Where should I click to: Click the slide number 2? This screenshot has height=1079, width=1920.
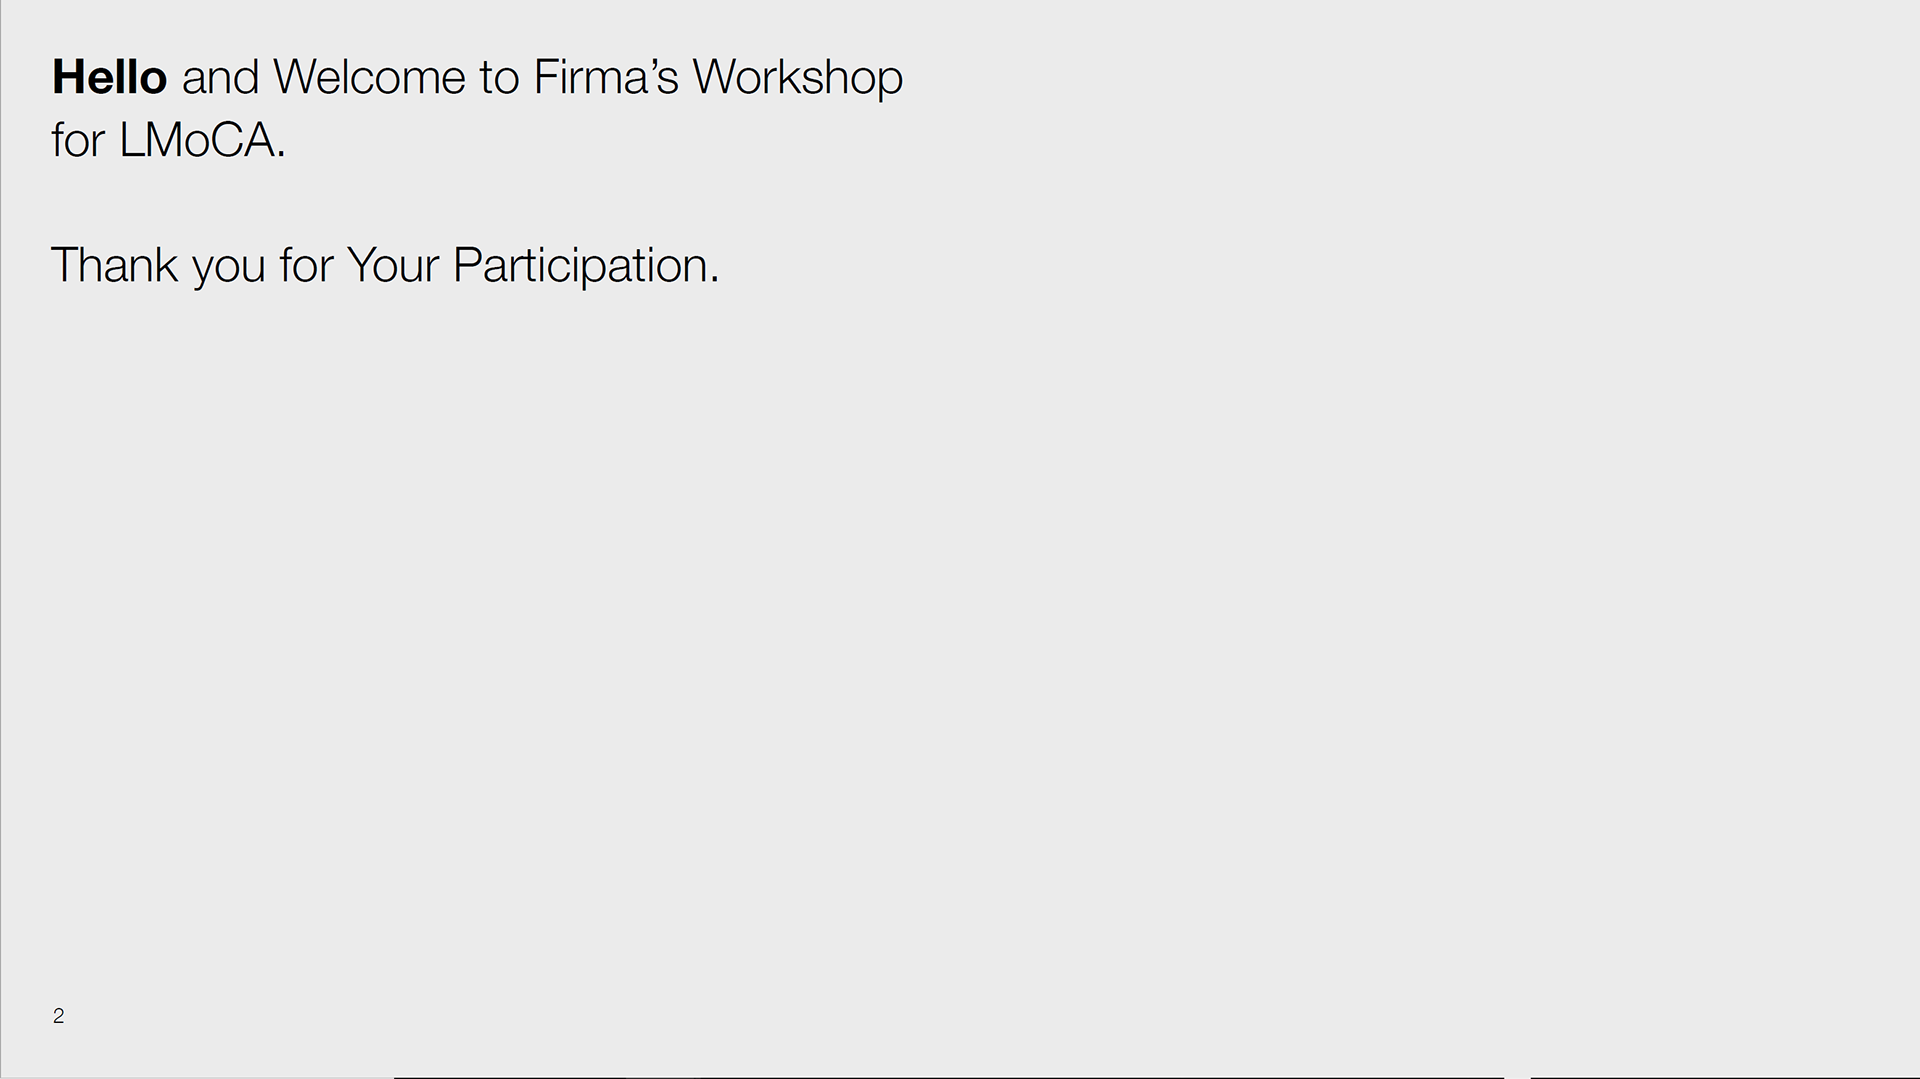pyautogui.click(x=58, y=1016)
